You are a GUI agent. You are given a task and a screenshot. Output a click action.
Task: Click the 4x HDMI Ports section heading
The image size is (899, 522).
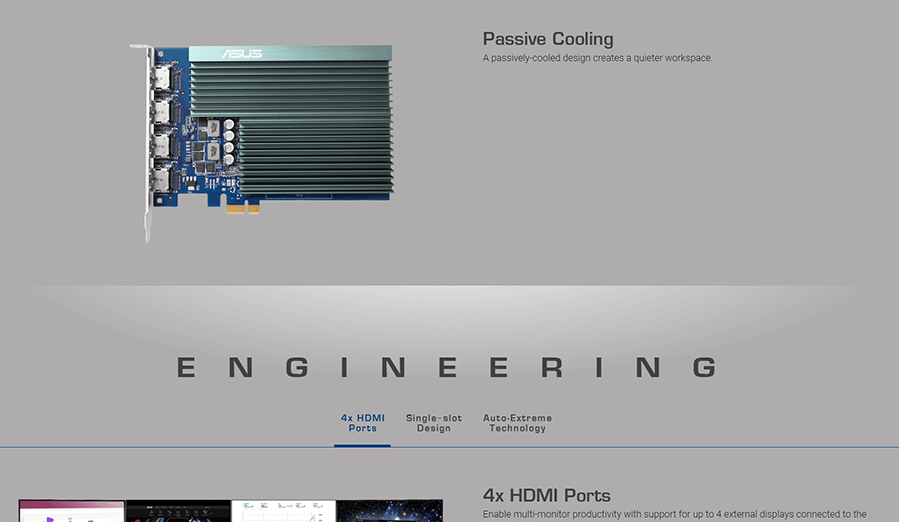[546, 495]
